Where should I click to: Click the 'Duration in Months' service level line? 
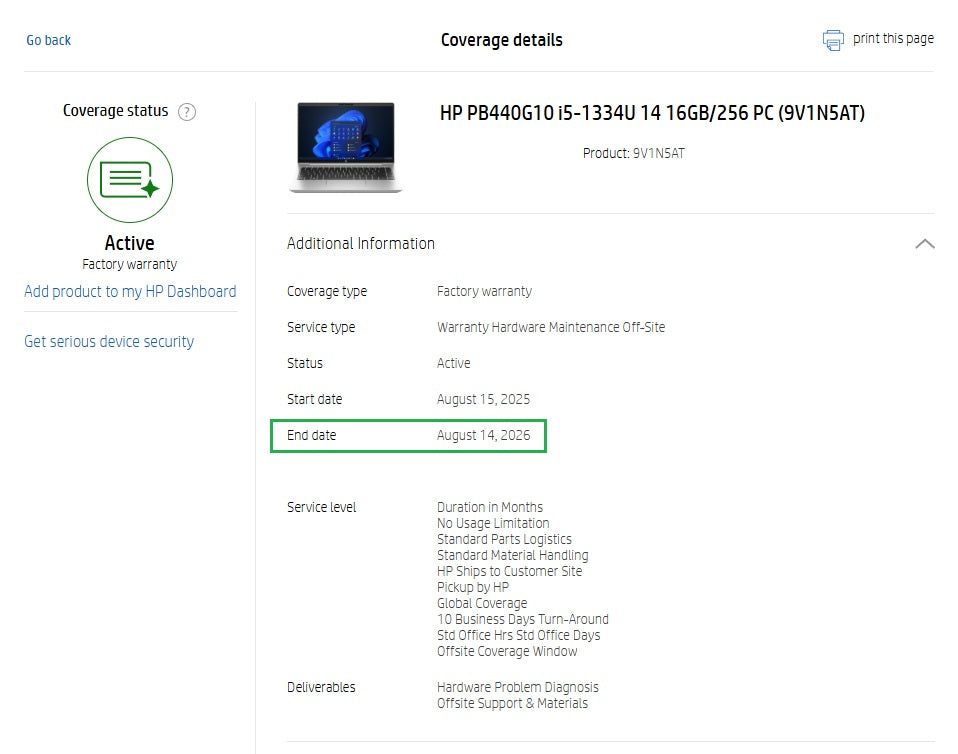tap(489, 507)
